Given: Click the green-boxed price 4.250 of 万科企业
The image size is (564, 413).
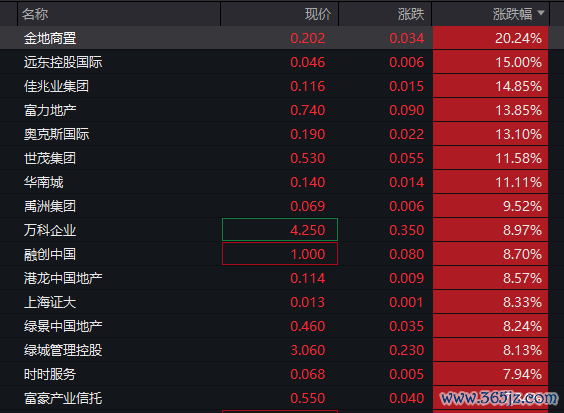Looking at the screenshot, I should pos(280,230).
